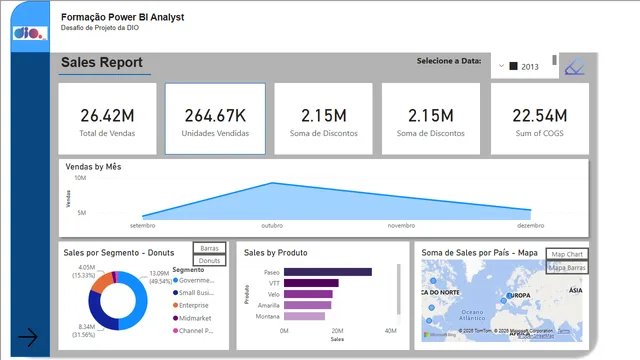The image size is (640, 360).
Task: Click the Vendas by Mês chart title
Action: tap(93, 167)
